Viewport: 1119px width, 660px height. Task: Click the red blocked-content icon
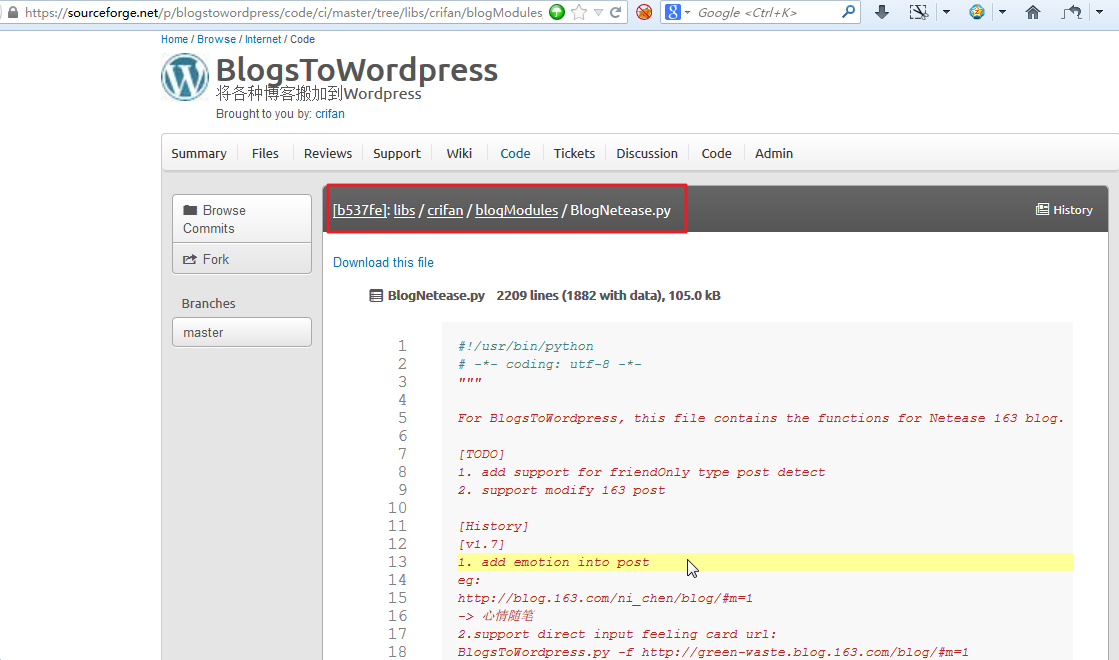click(644, 12)
